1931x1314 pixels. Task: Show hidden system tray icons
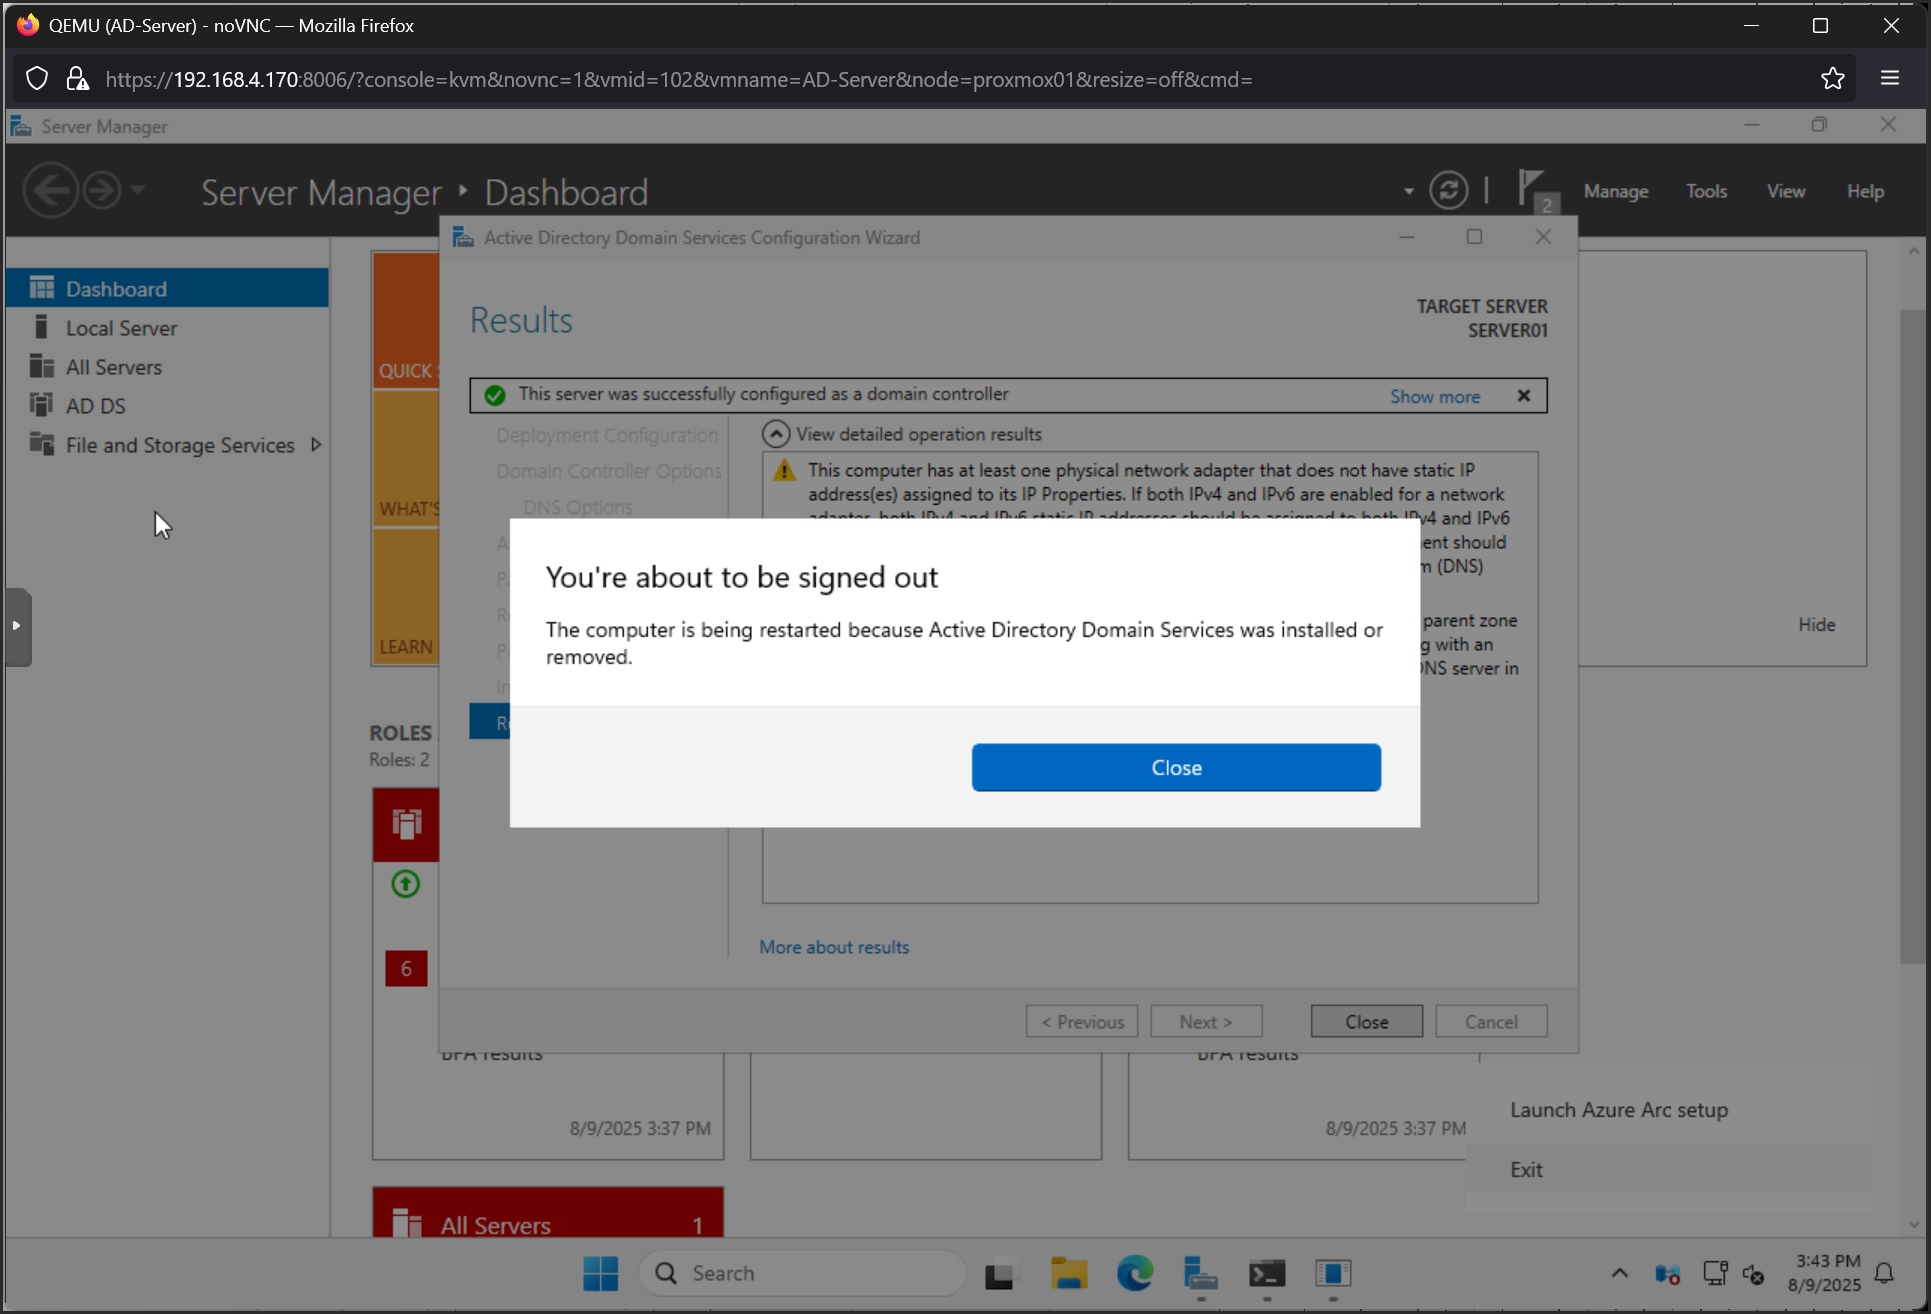tap(1619, 1273)
